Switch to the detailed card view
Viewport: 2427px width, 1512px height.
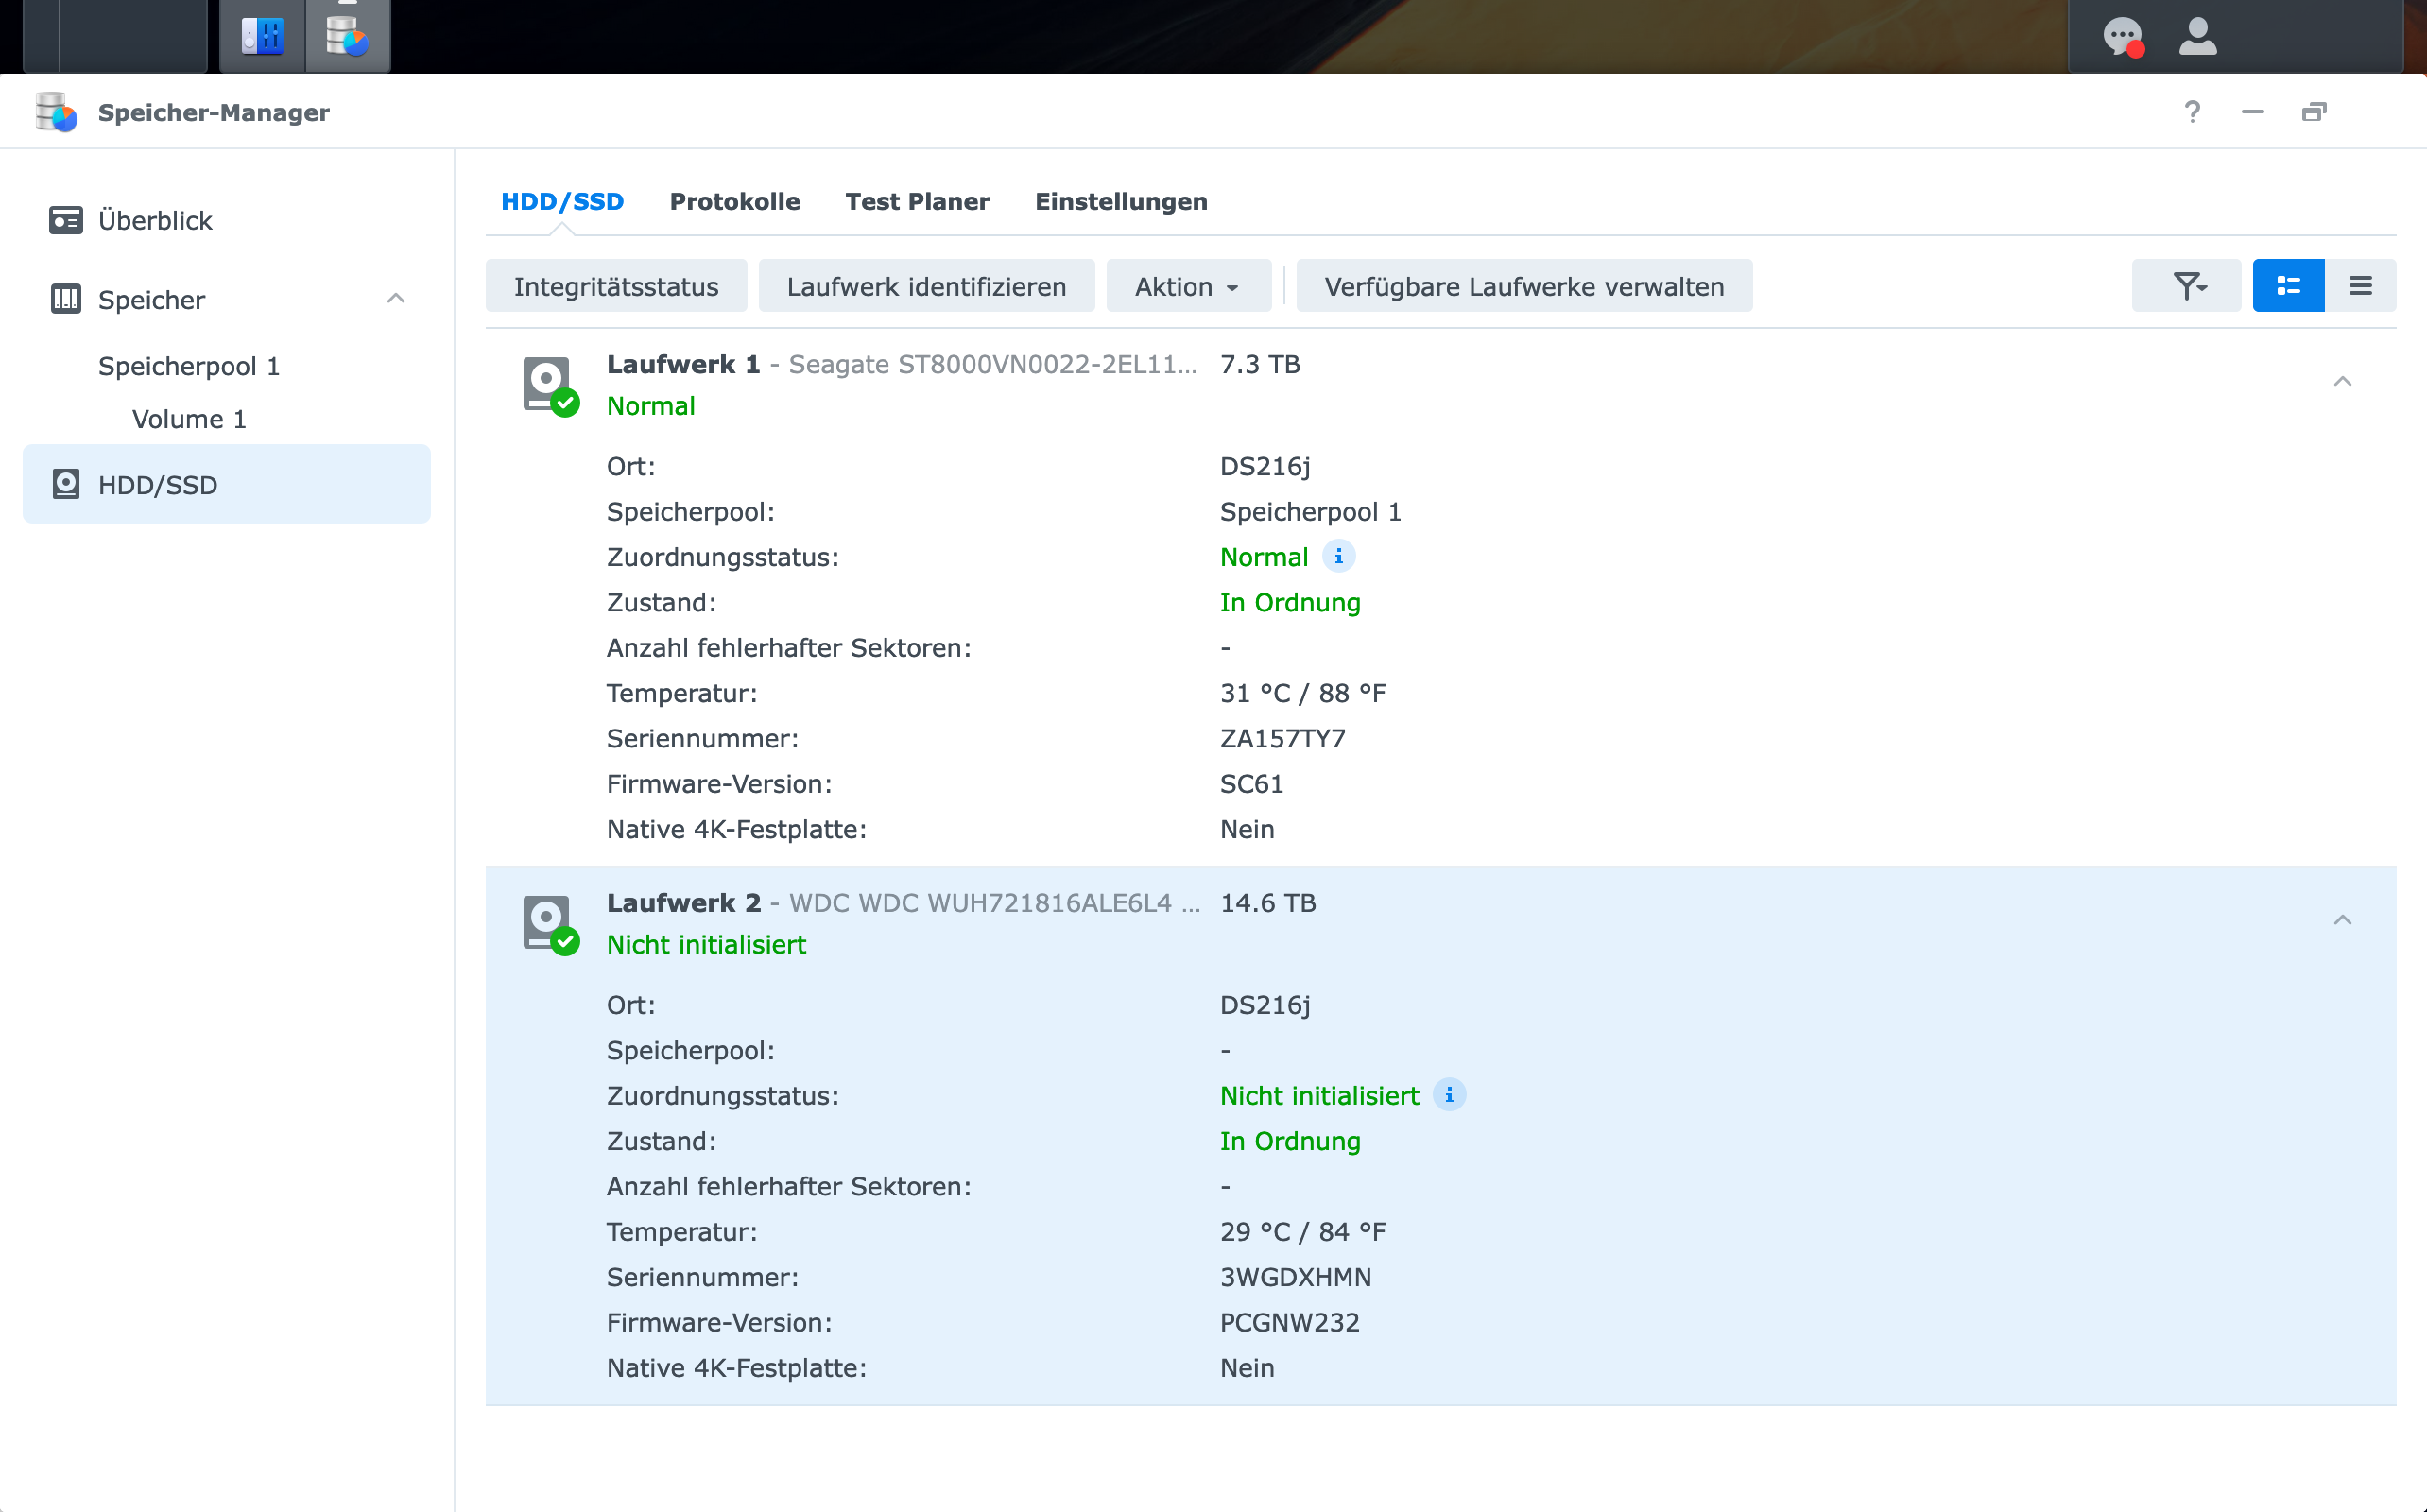click(x=2288, y=286)
